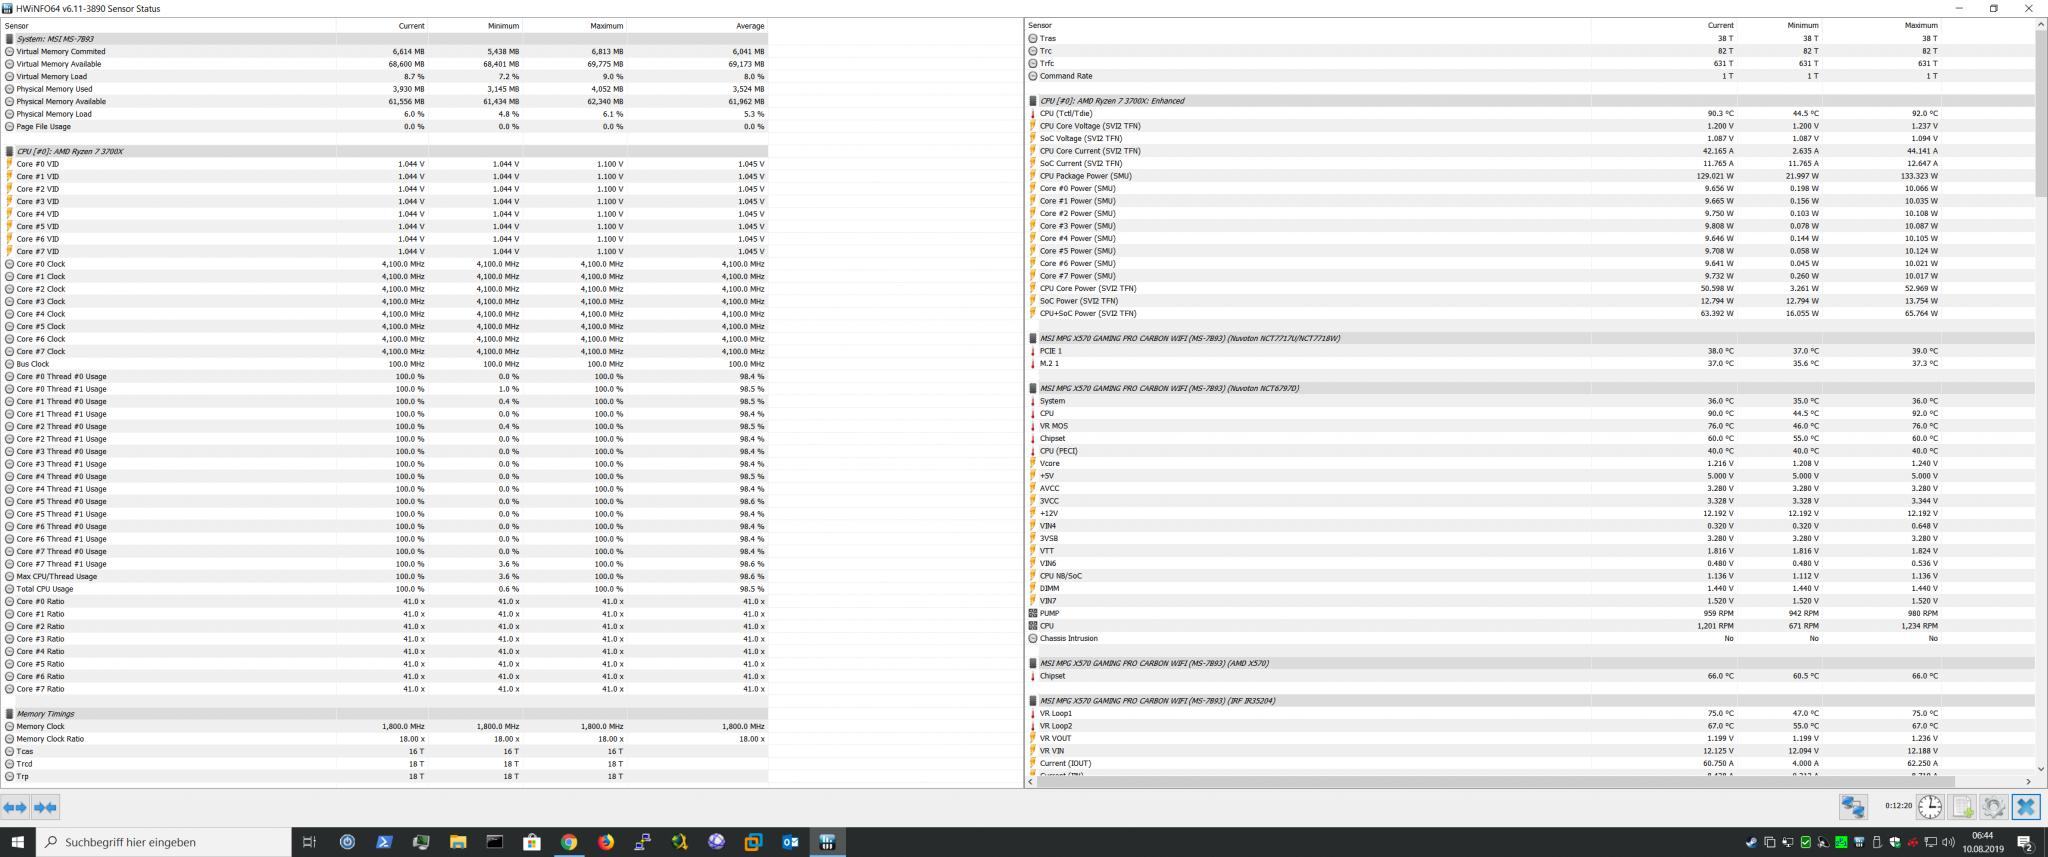Start logging with the log file button
Screen dimensions: 2048x857
pyautogui.click(x=1962, y=807)
